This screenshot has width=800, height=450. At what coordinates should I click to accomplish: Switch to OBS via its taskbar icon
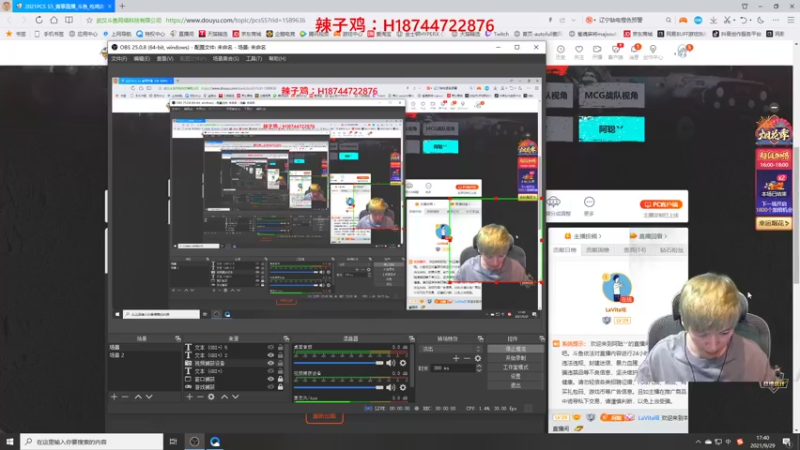[194, 441]
